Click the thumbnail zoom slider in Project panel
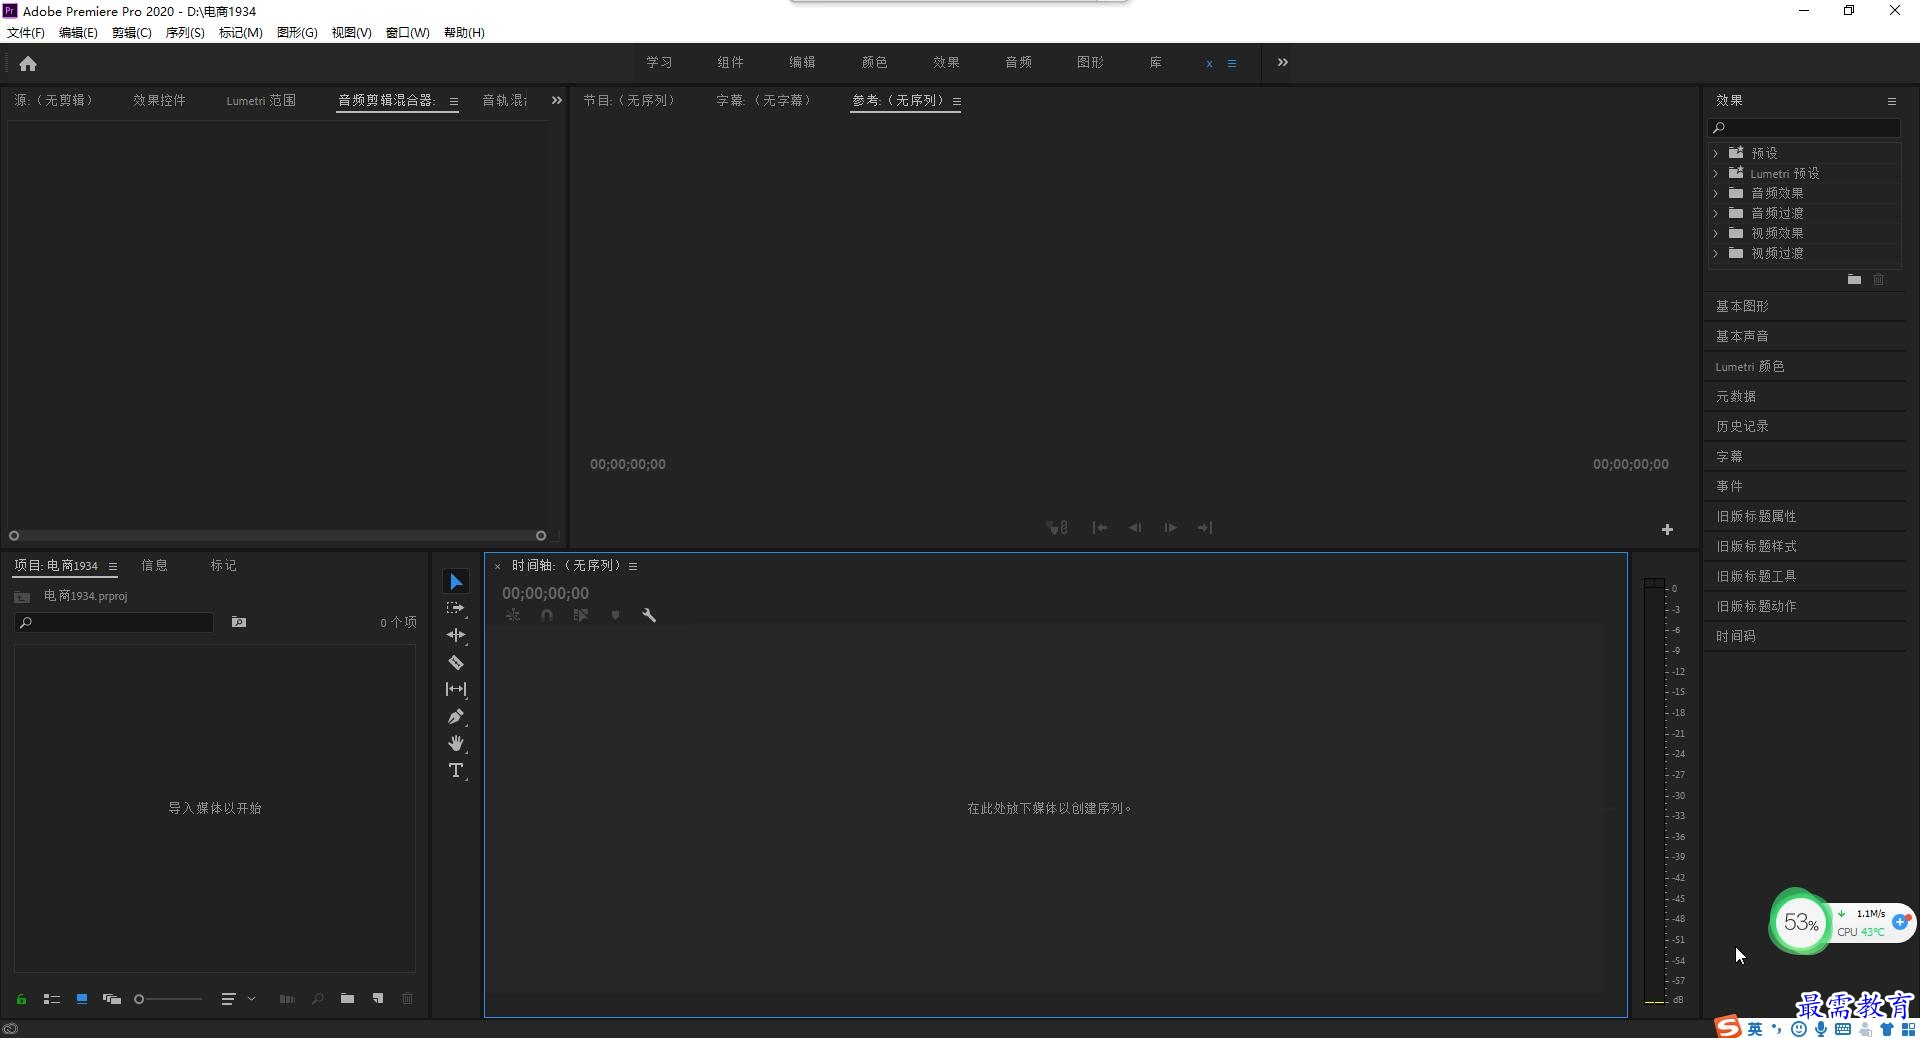 pyautogui.click(x=168, y=998)
